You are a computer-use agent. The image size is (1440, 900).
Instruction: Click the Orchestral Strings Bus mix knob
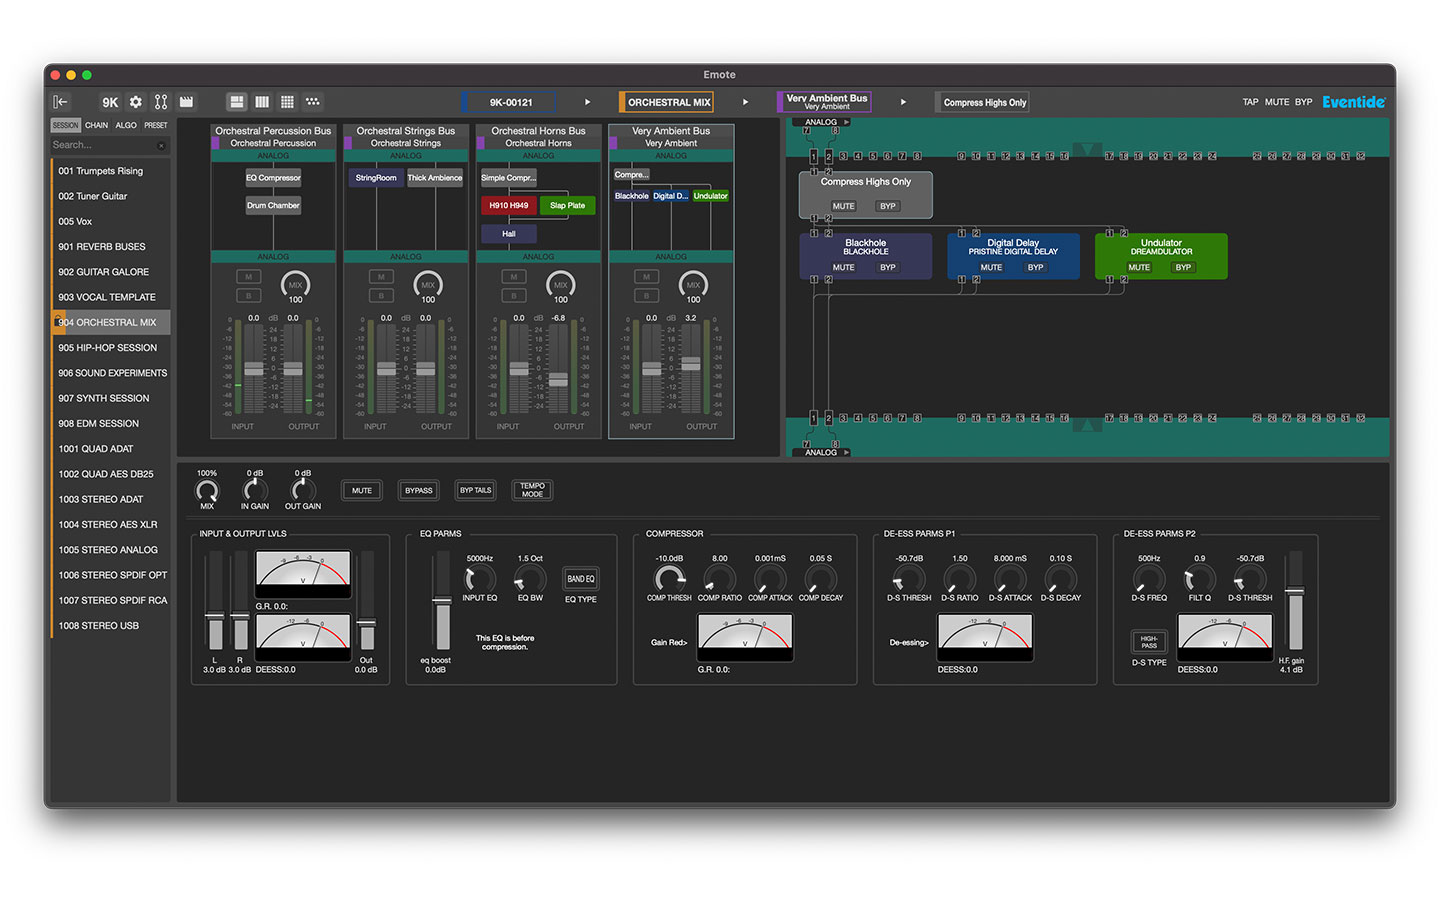428,284
